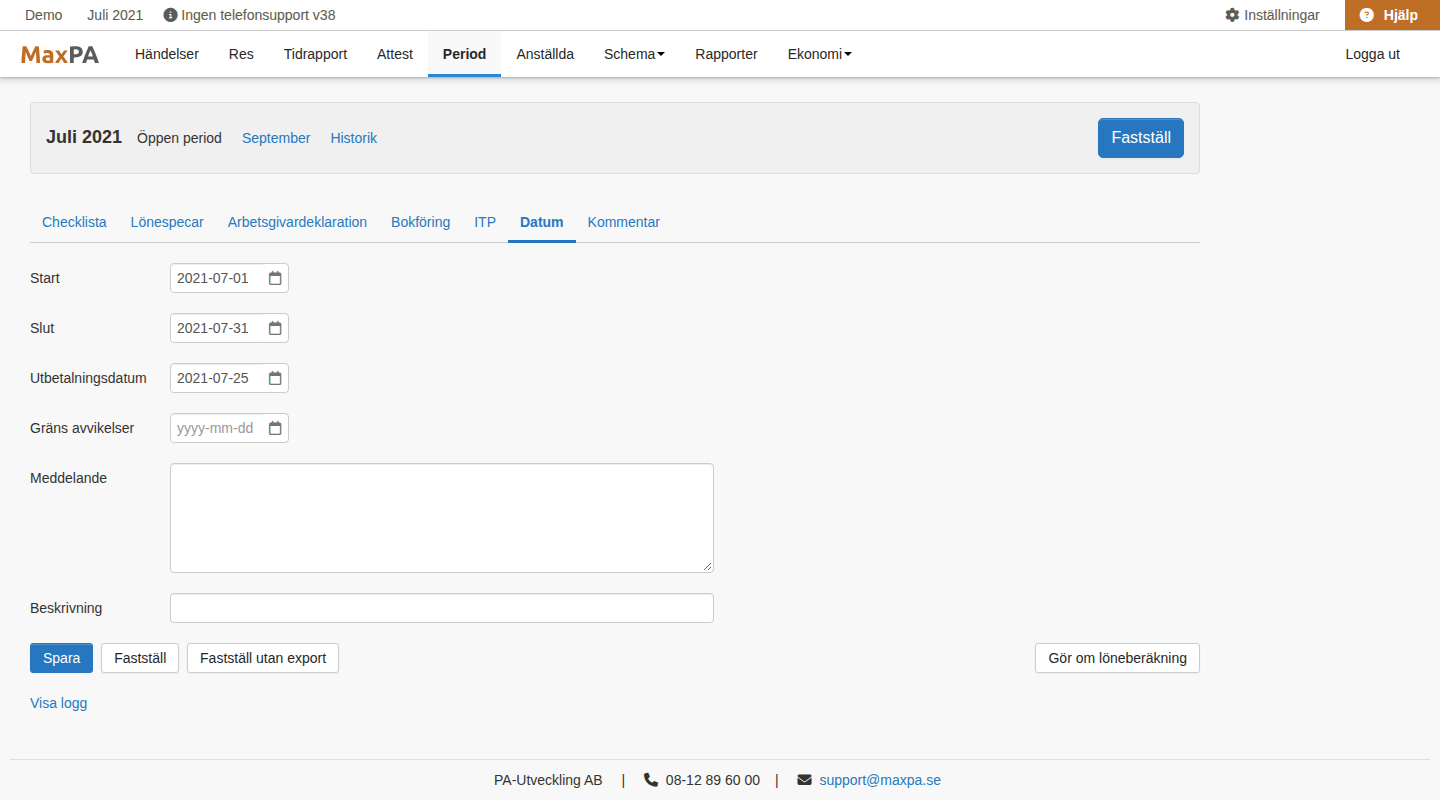Click Fastställ utan export button
The image size is (1440, 800).
[263, 658]
